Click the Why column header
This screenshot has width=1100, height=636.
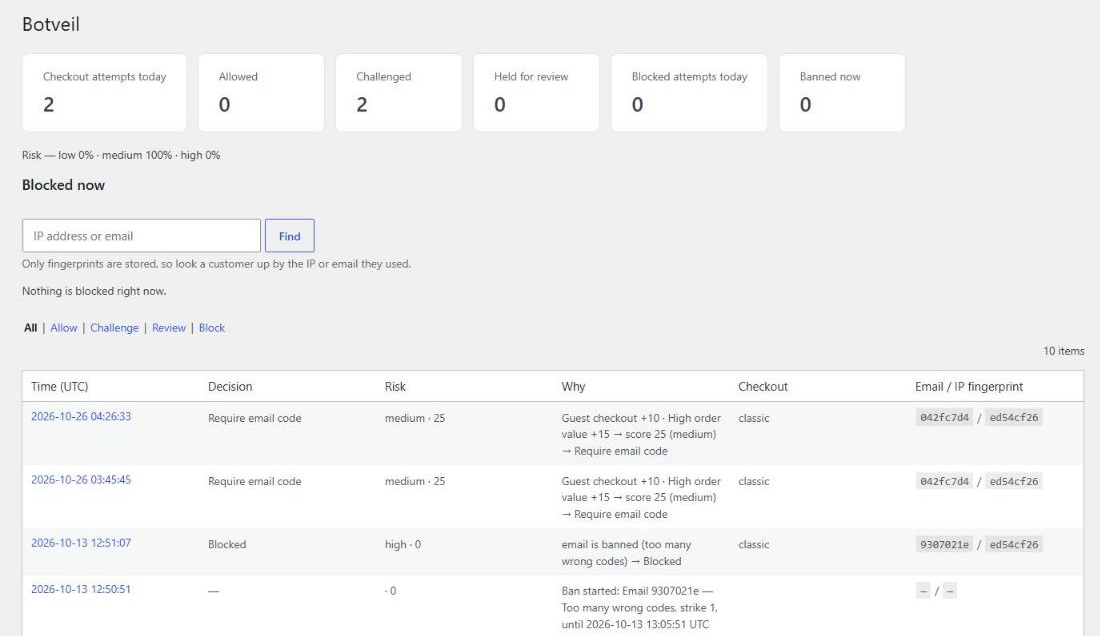[573, 386]
